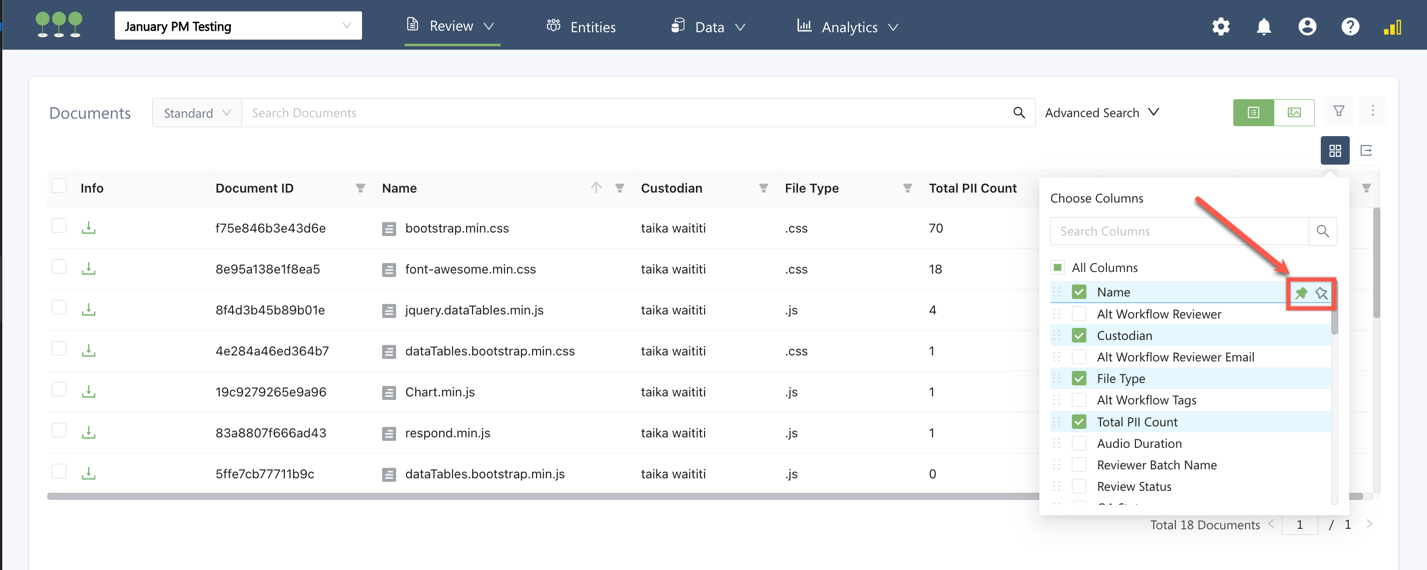Expand the Standard search type dropdown
This screenshot has width=1427, height=570.
pyautogui.click(x=197, y=113)
